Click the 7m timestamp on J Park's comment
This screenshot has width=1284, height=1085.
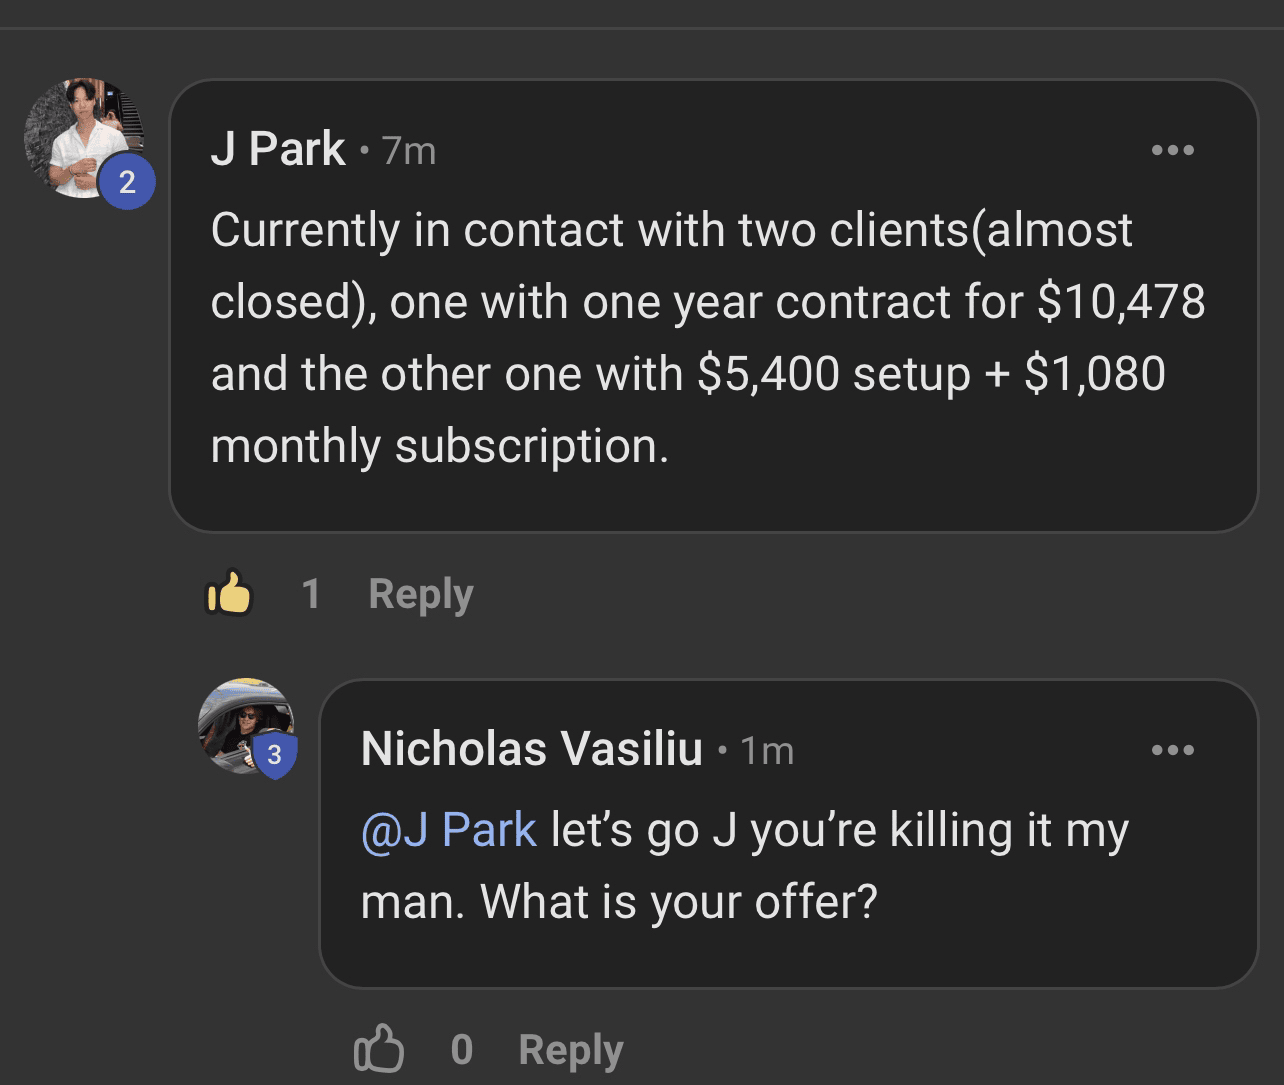pos(409,151)
